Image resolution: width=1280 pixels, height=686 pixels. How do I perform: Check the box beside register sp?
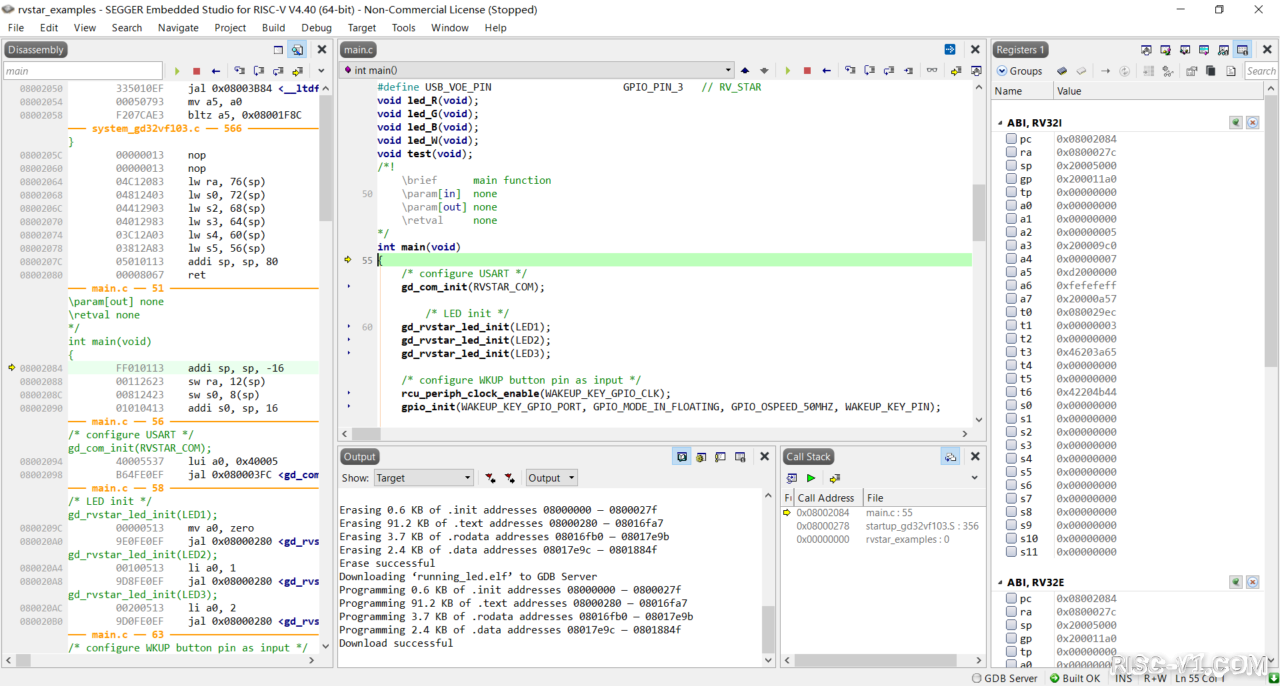[1011, 166]
